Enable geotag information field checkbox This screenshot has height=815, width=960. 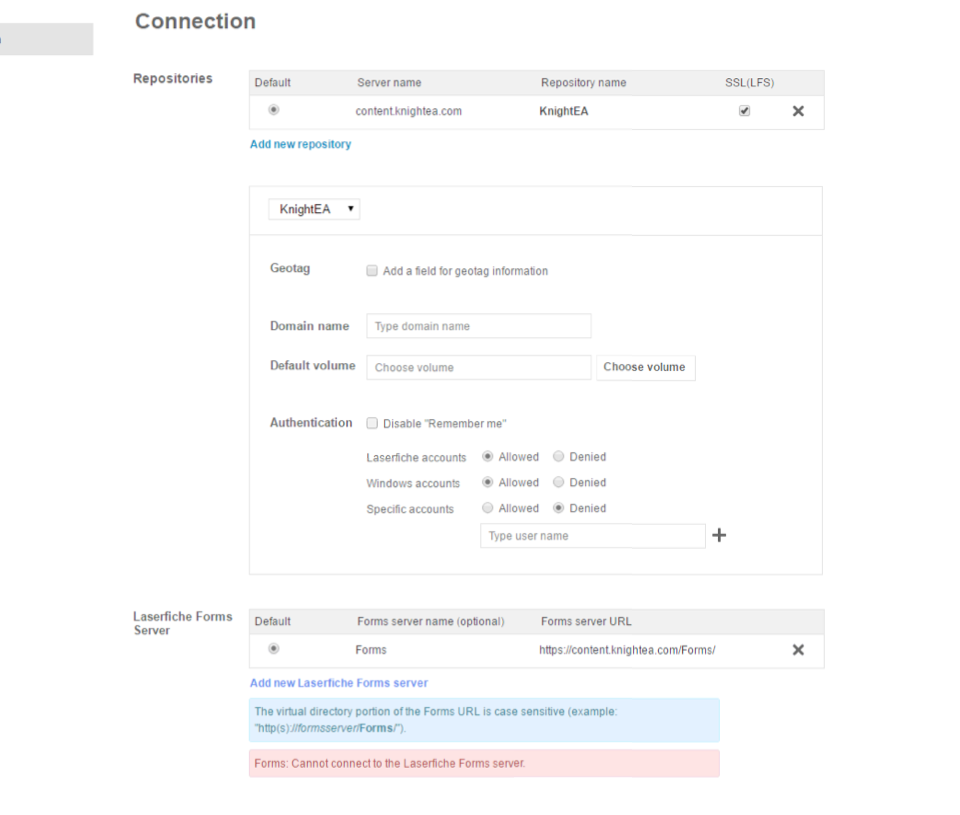(x=372, y=271)
